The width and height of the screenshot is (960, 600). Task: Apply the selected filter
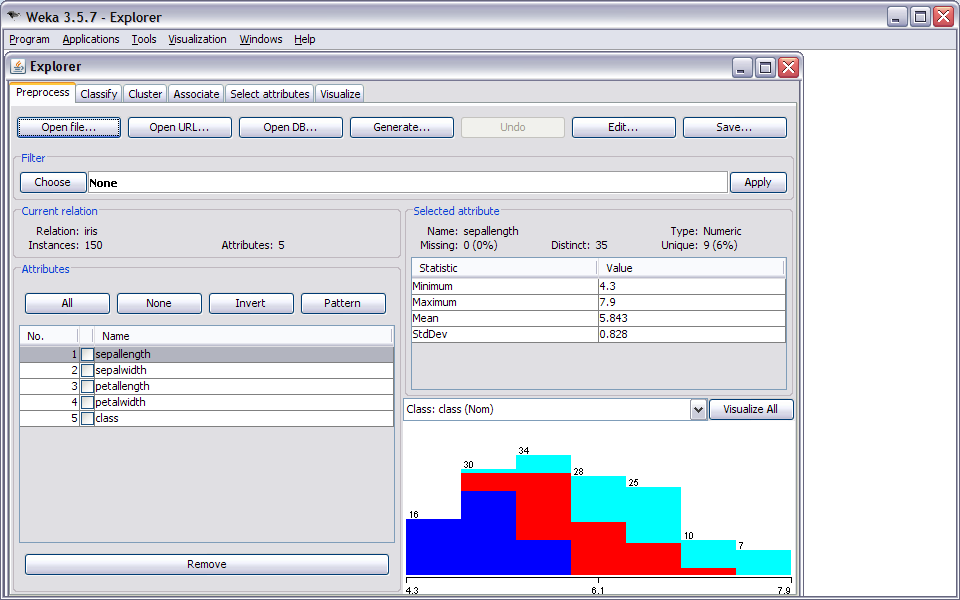758,182
